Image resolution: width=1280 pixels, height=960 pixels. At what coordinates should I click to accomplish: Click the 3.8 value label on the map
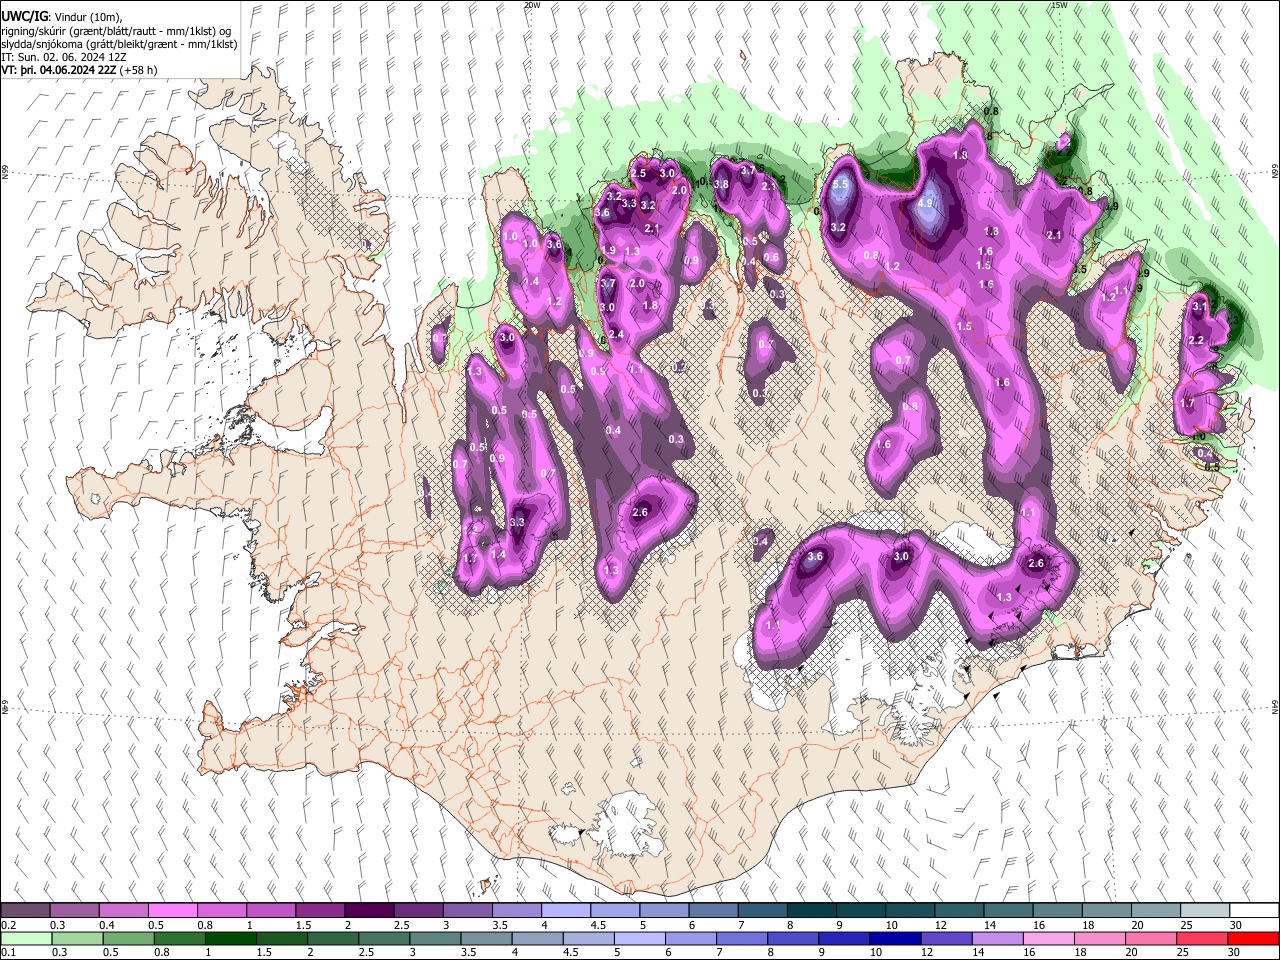click(720, 185)
